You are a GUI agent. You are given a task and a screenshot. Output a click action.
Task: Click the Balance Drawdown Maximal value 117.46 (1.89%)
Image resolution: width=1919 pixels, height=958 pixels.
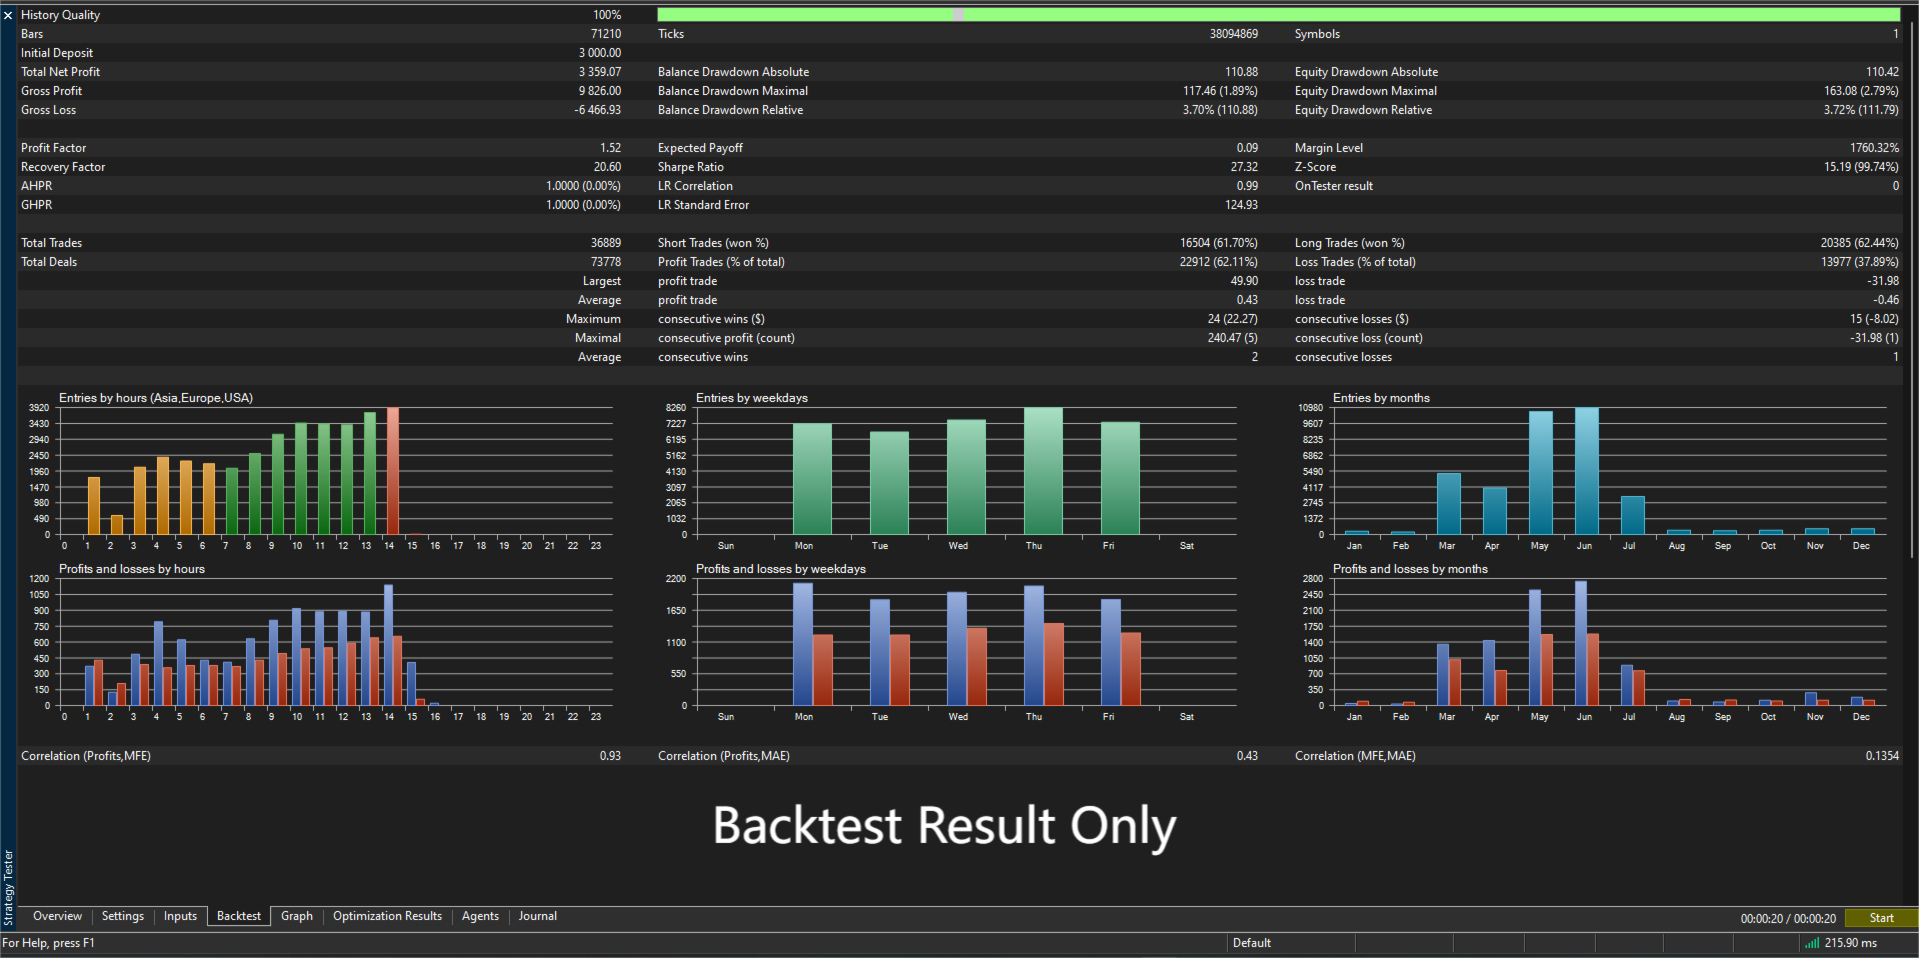[1221, 91]
